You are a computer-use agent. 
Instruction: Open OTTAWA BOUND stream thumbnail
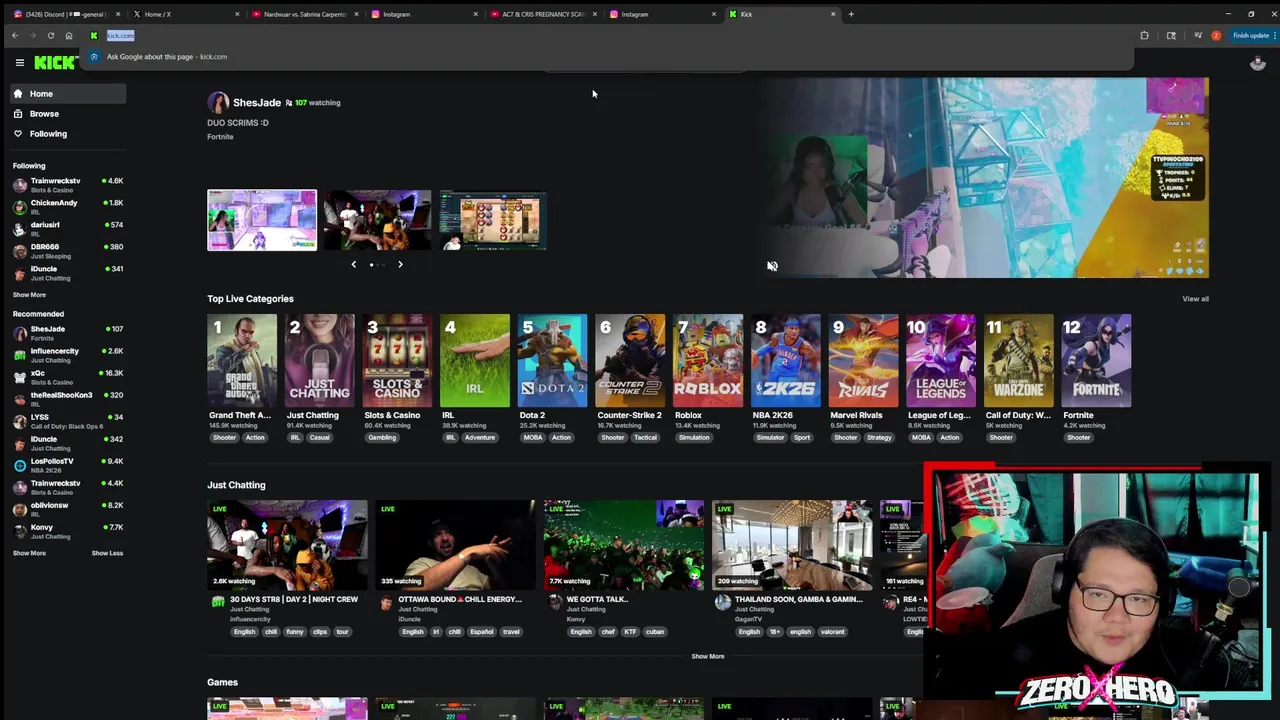coord(456,545)
